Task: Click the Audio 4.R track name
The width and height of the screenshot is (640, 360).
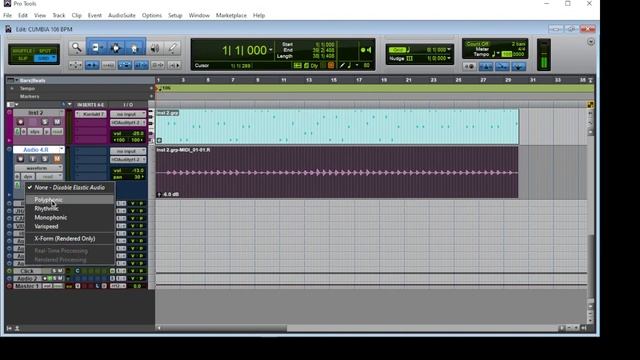Action: 36,150
